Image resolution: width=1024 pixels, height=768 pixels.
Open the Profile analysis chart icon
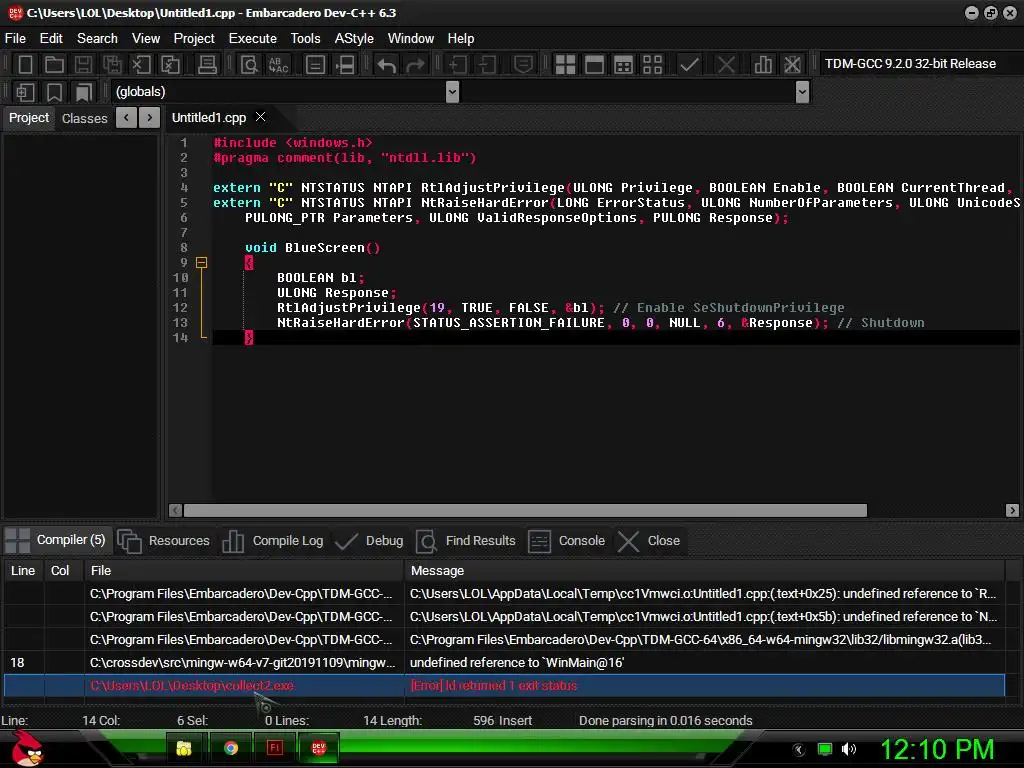pyautogui.click(x=762, y=65)
